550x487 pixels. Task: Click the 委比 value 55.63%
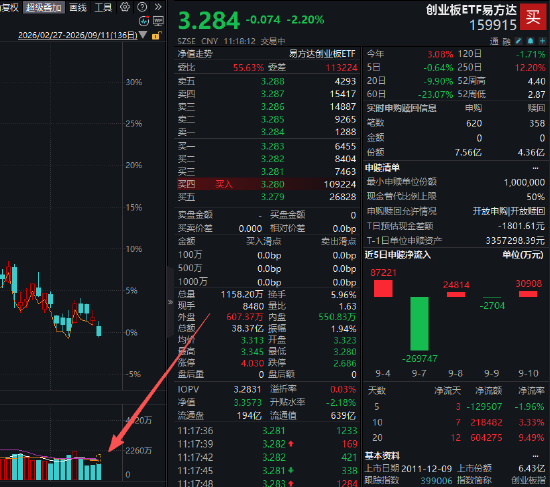pos(248,67)
